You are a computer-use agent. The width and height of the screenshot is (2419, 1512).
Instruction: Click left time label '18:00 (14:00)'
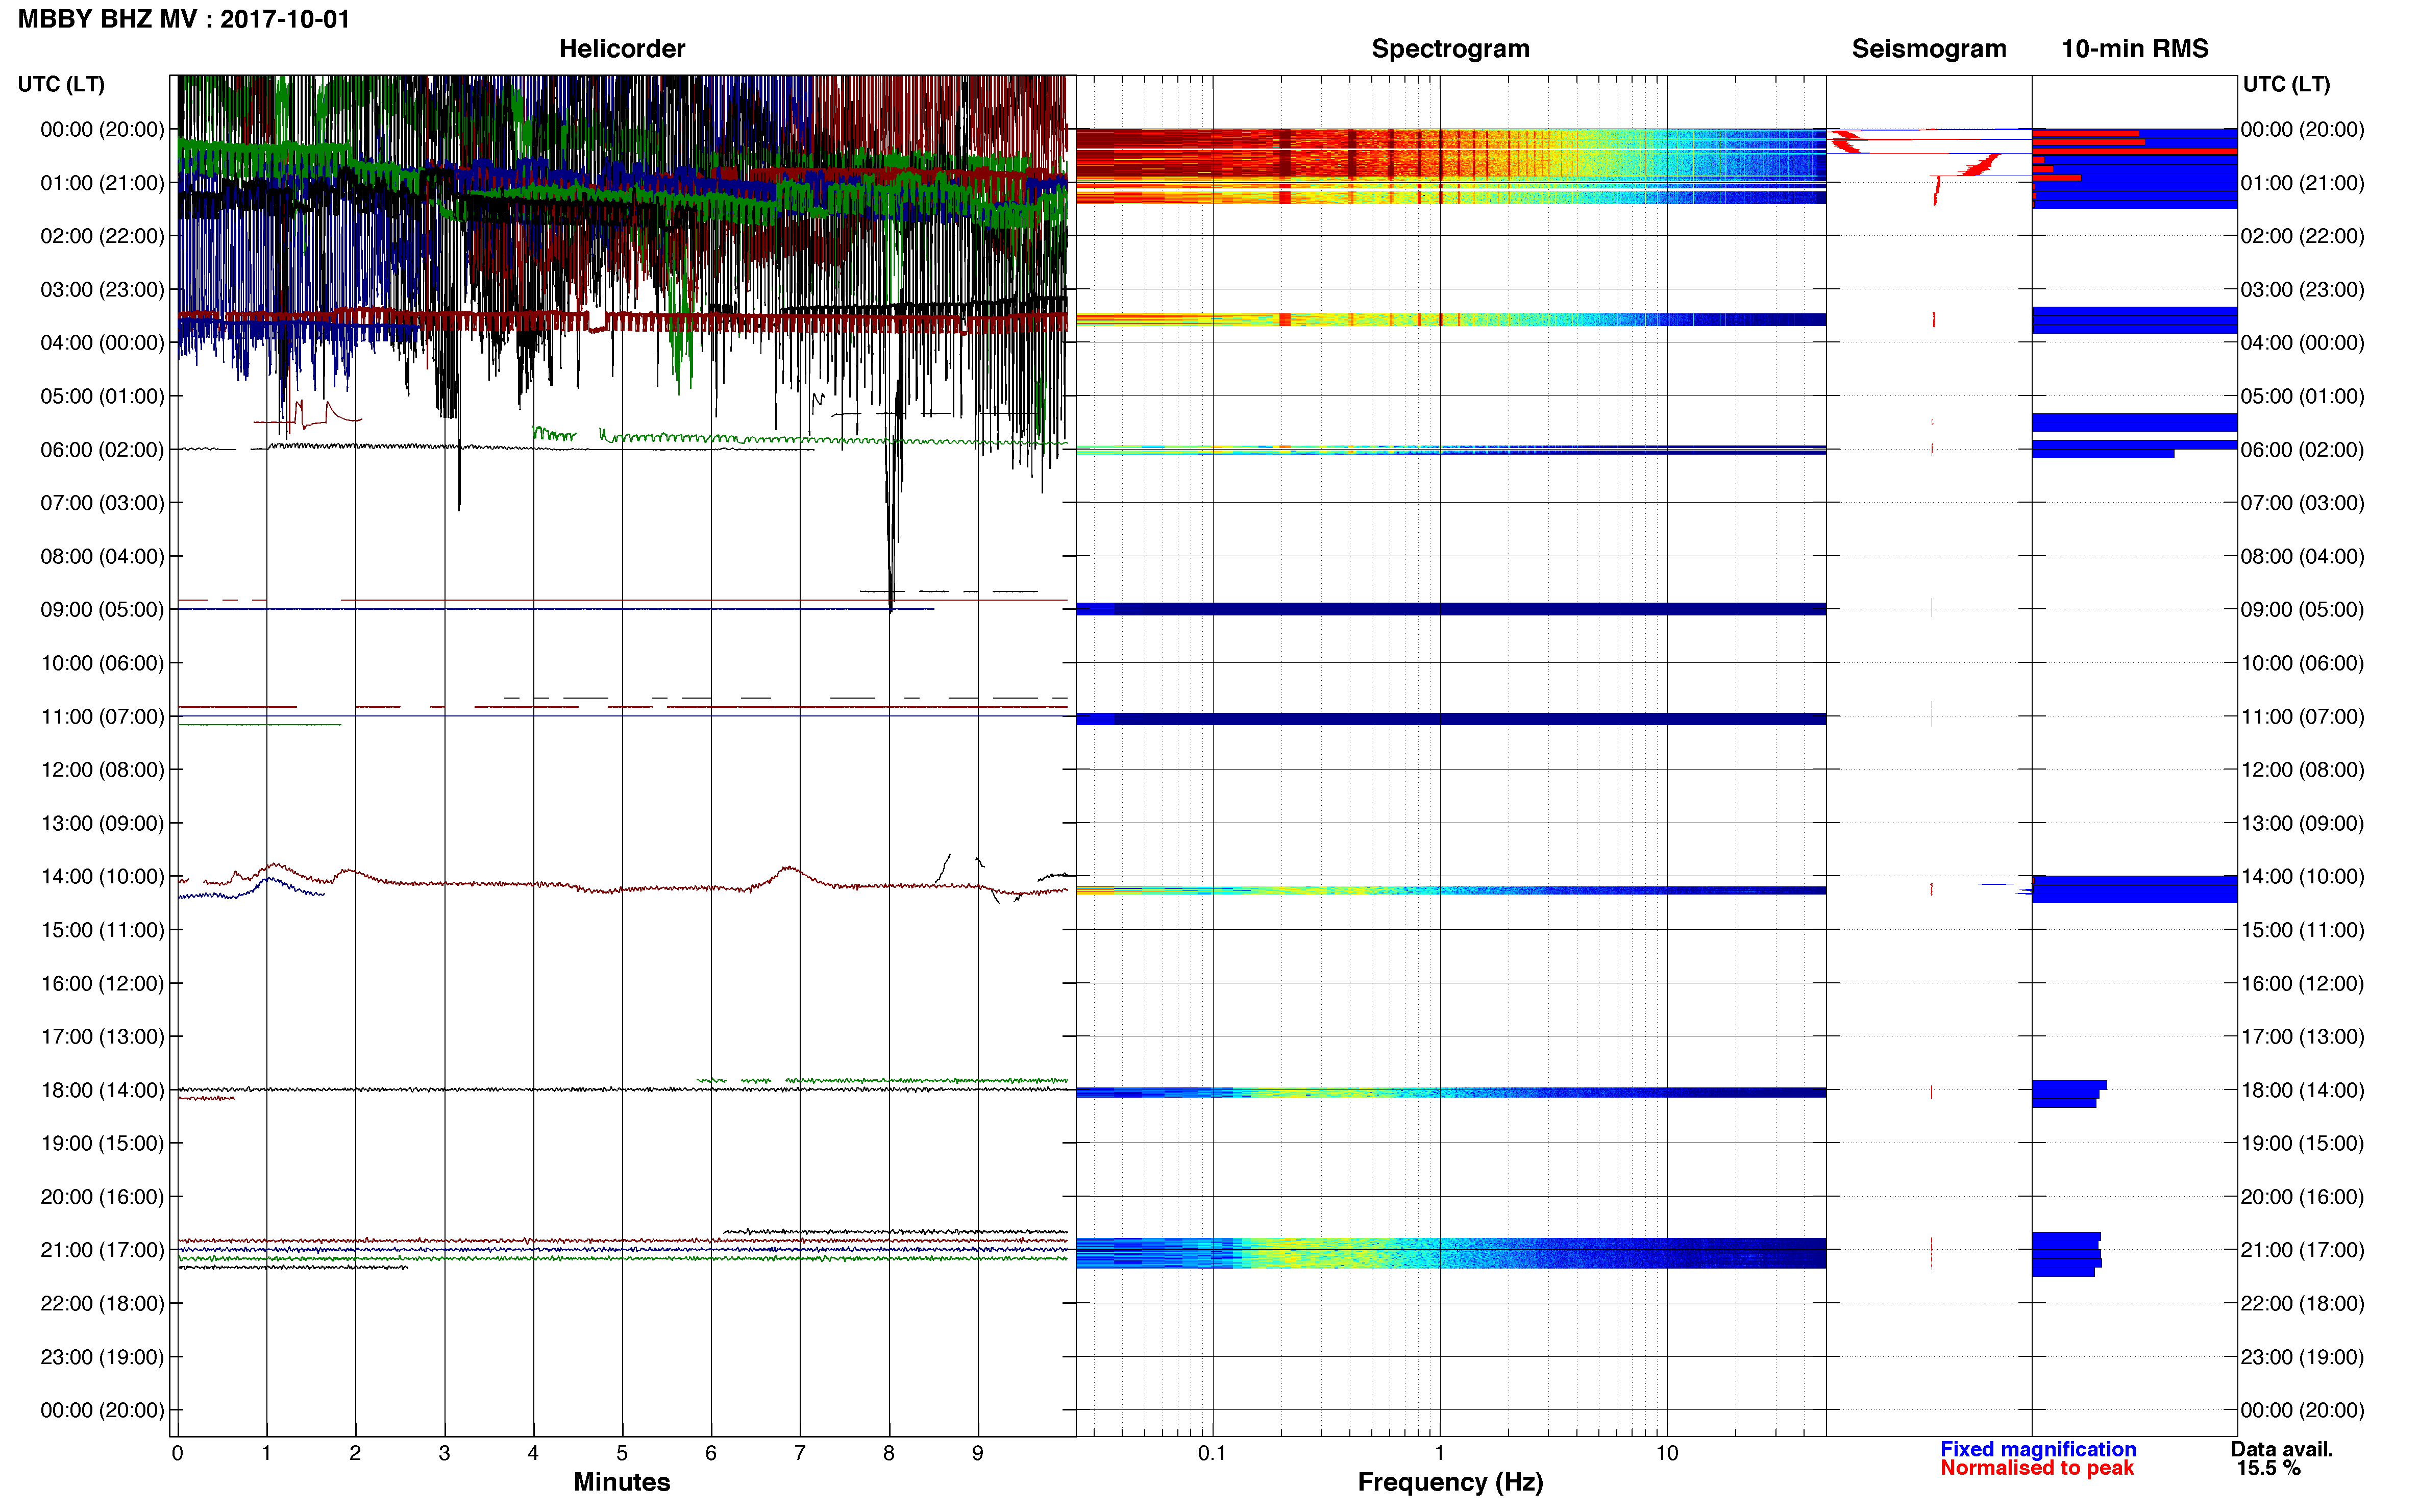coord(102,1091)
